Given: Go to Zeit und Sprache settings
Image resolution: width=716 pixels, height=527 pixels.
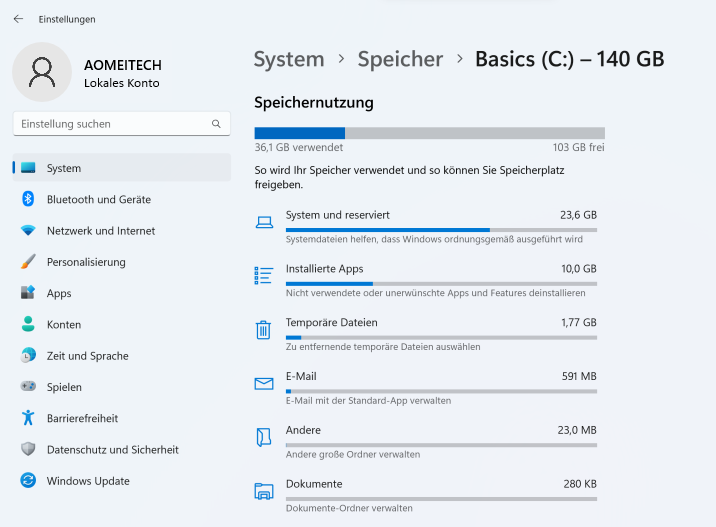Looking at the screenshot, I should pyautogui.click(x=87, y=355).
